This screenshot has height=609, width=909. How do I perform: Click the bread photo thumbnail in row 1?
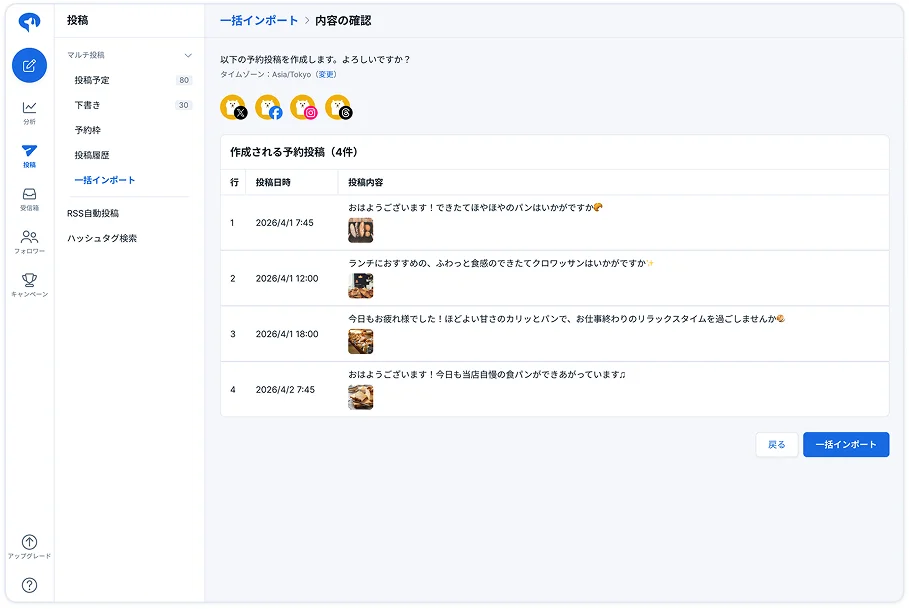pyautogui.click(x=360, y=229)
